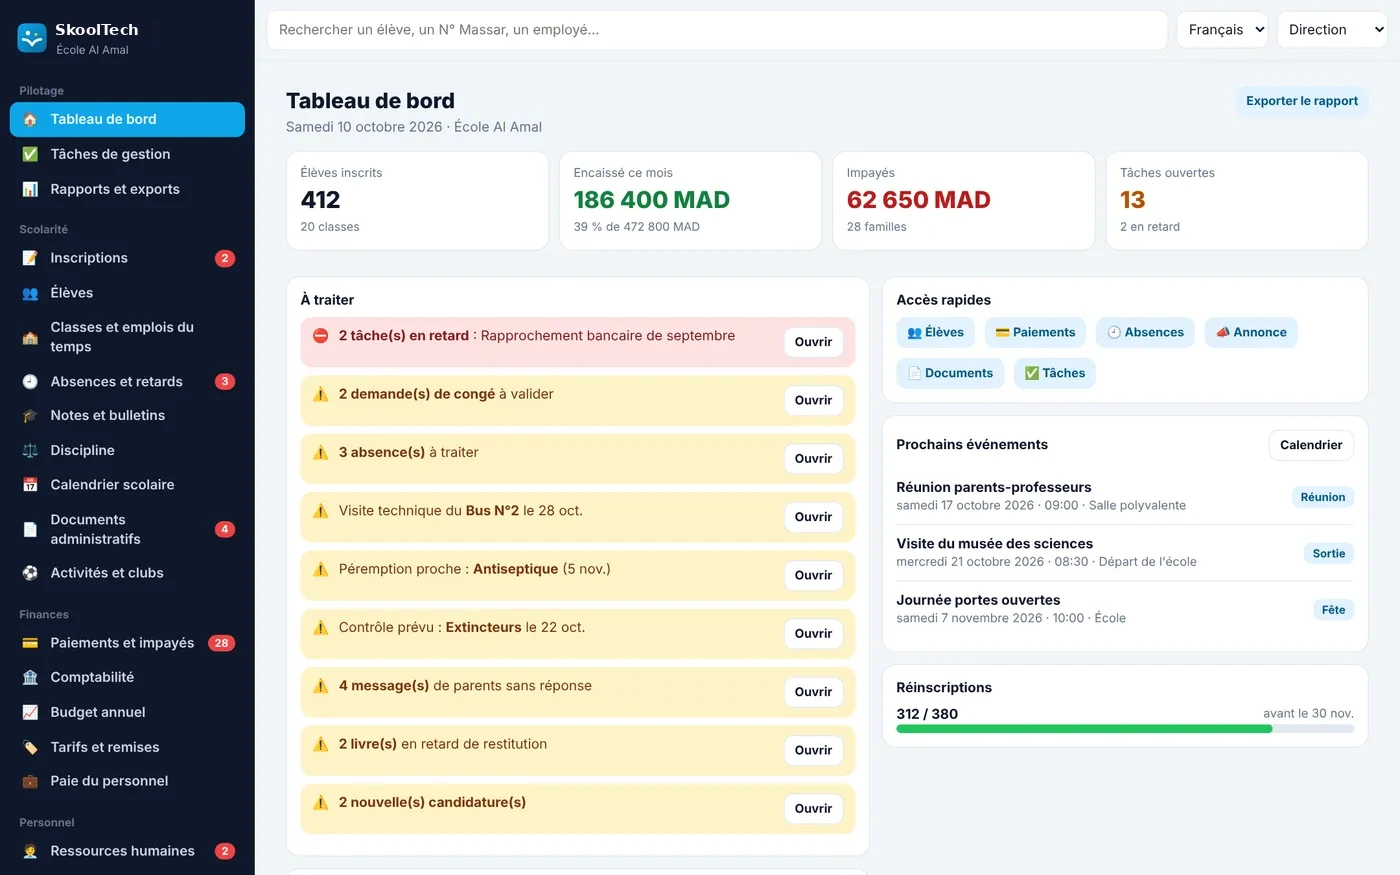Open Activités et clubs via the soccer ball icon
Viewport: 1400px width, 875px height.
point(30,573)
